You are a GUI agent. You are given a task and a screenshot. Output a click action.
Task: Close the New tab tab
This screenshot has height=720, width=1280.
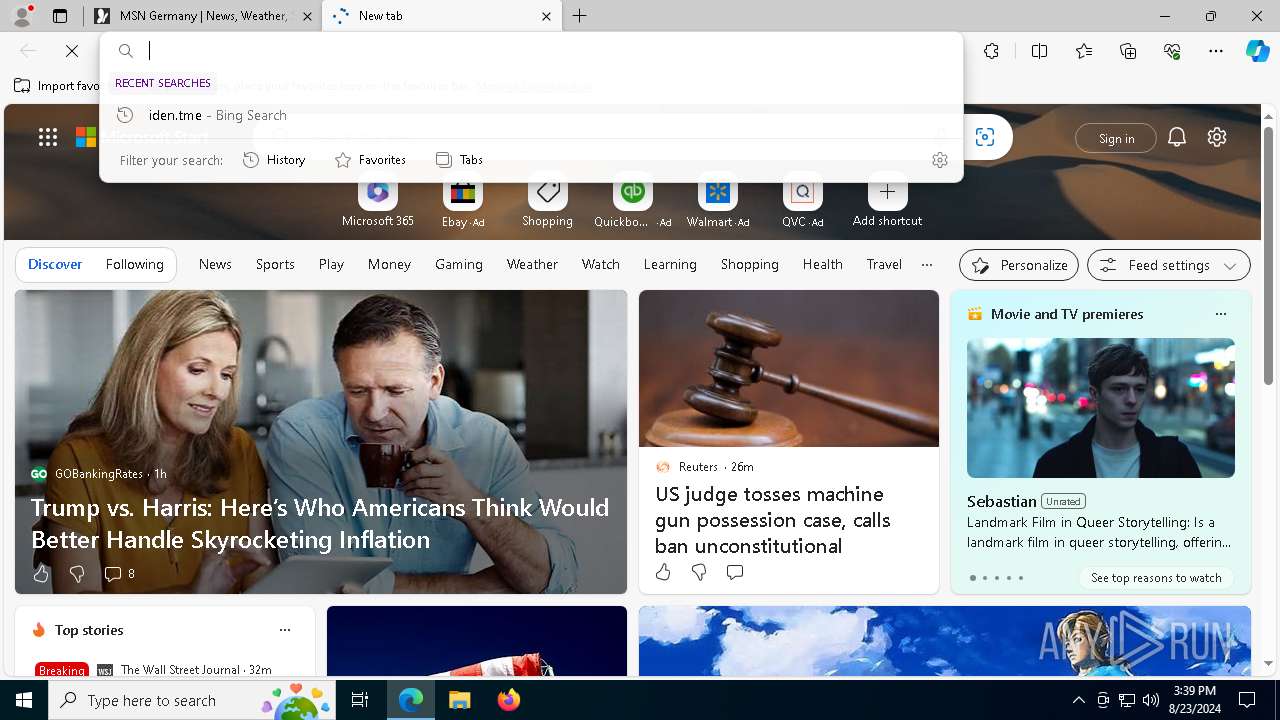tap(546, 16)
